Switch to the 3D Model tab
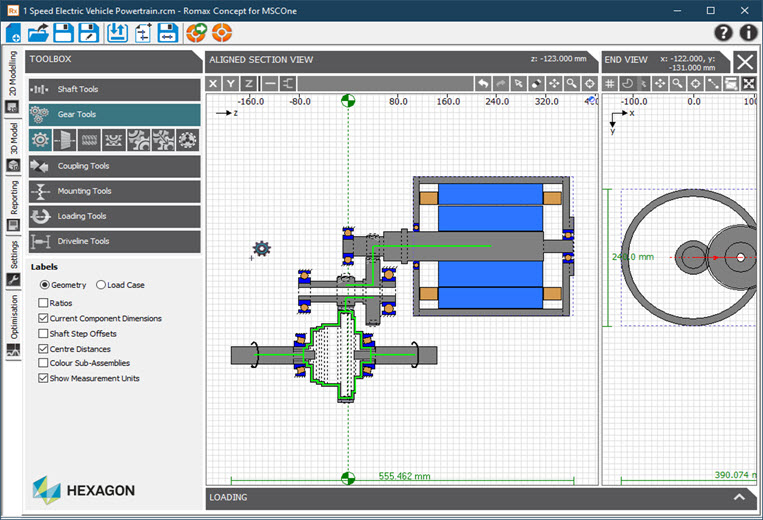Screen dimensions: 763x520 coord(13,142)
